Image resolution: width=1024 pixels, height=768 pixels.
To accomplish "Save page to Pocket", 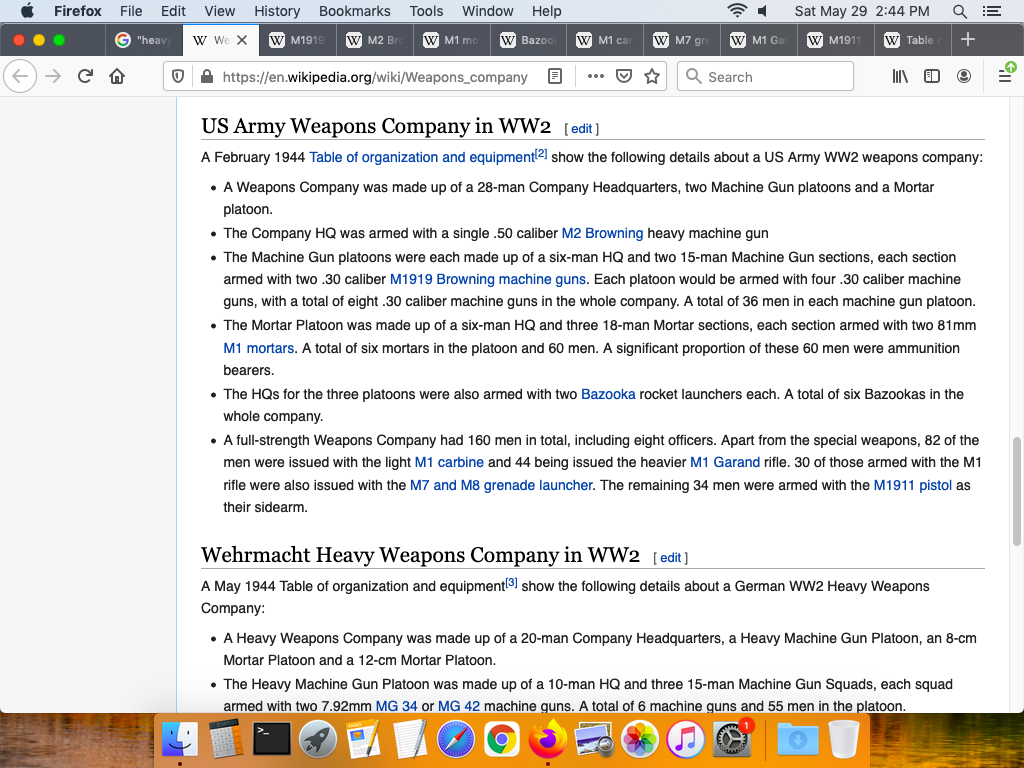I will [623, 77].
